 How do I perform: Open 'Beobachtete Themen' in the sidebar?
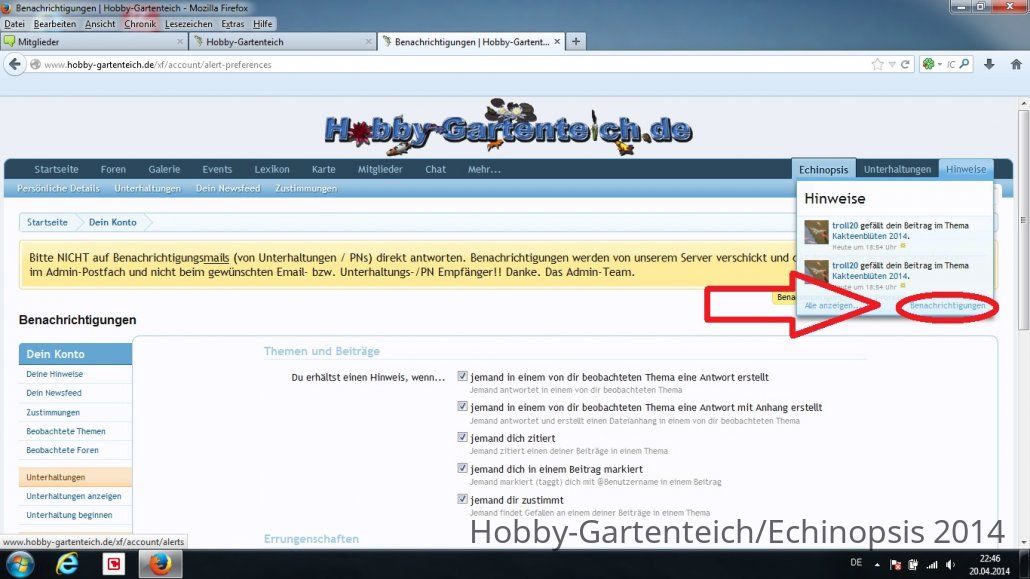point(66,431)
